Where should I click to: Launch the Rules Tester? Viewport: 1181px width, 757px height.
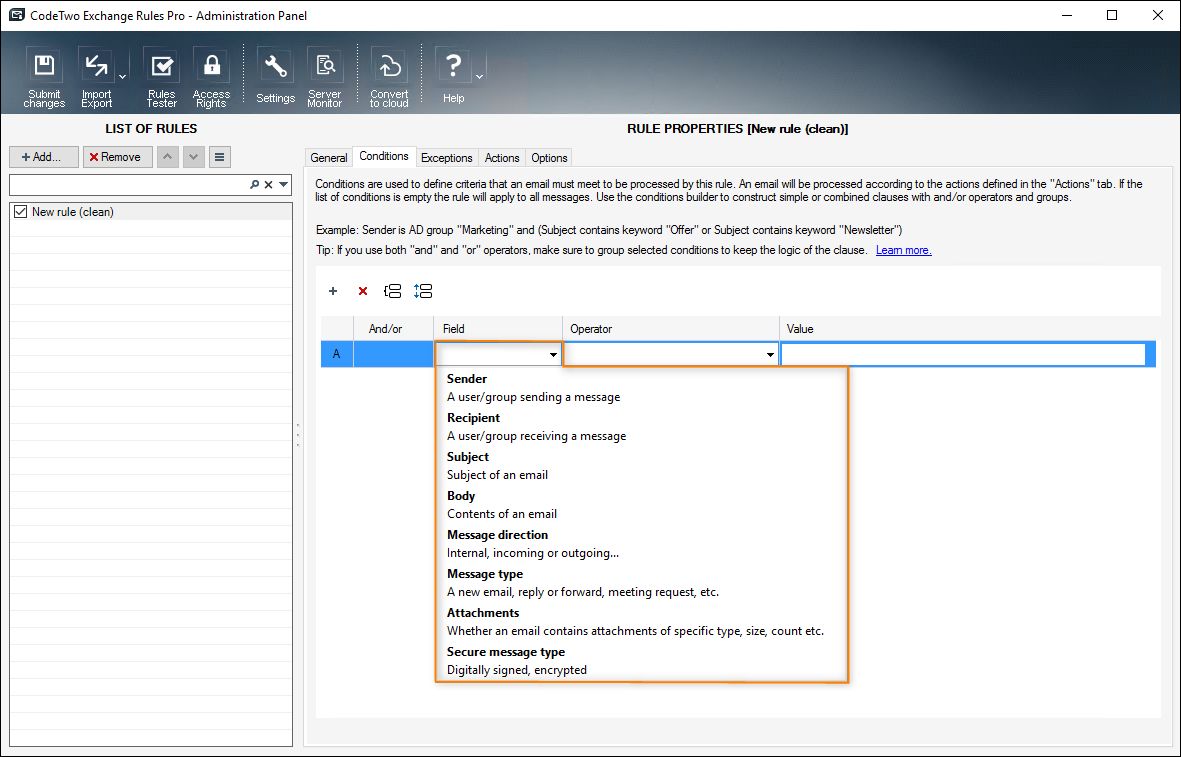[x=161, y=78]
